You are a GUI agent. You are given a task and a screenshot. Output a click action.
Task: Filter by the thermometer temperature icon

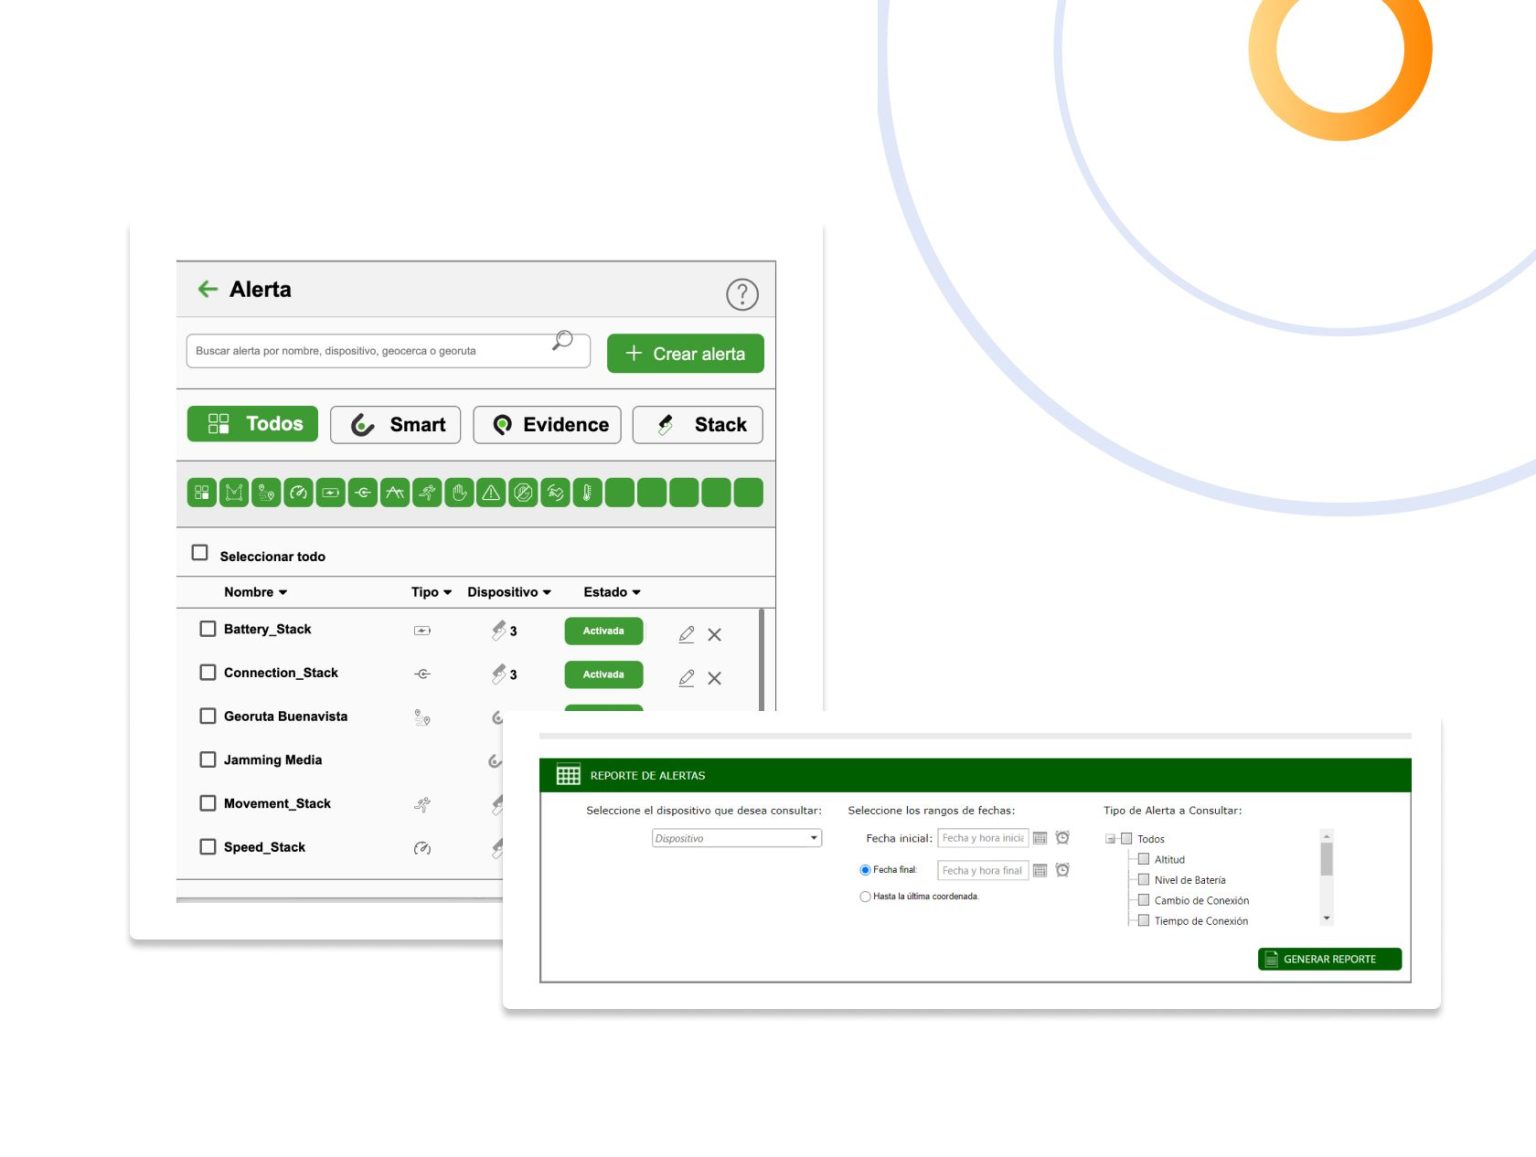[x=587, y=492]
